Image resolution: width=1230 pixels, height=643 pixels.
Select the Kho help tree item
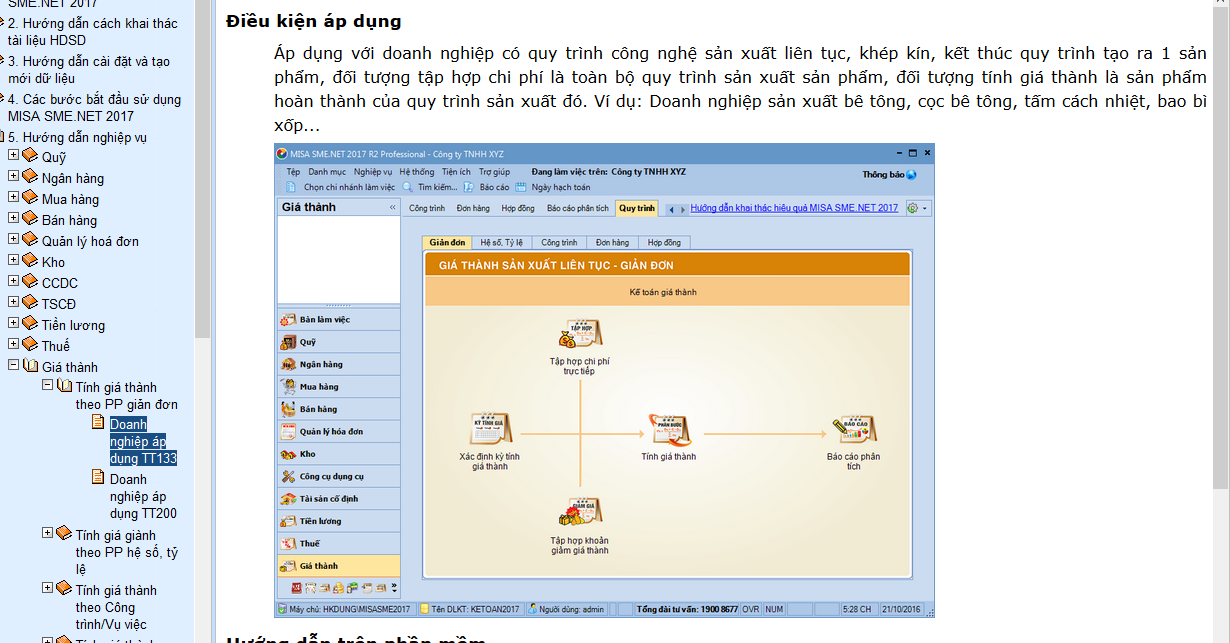(53, 262)
